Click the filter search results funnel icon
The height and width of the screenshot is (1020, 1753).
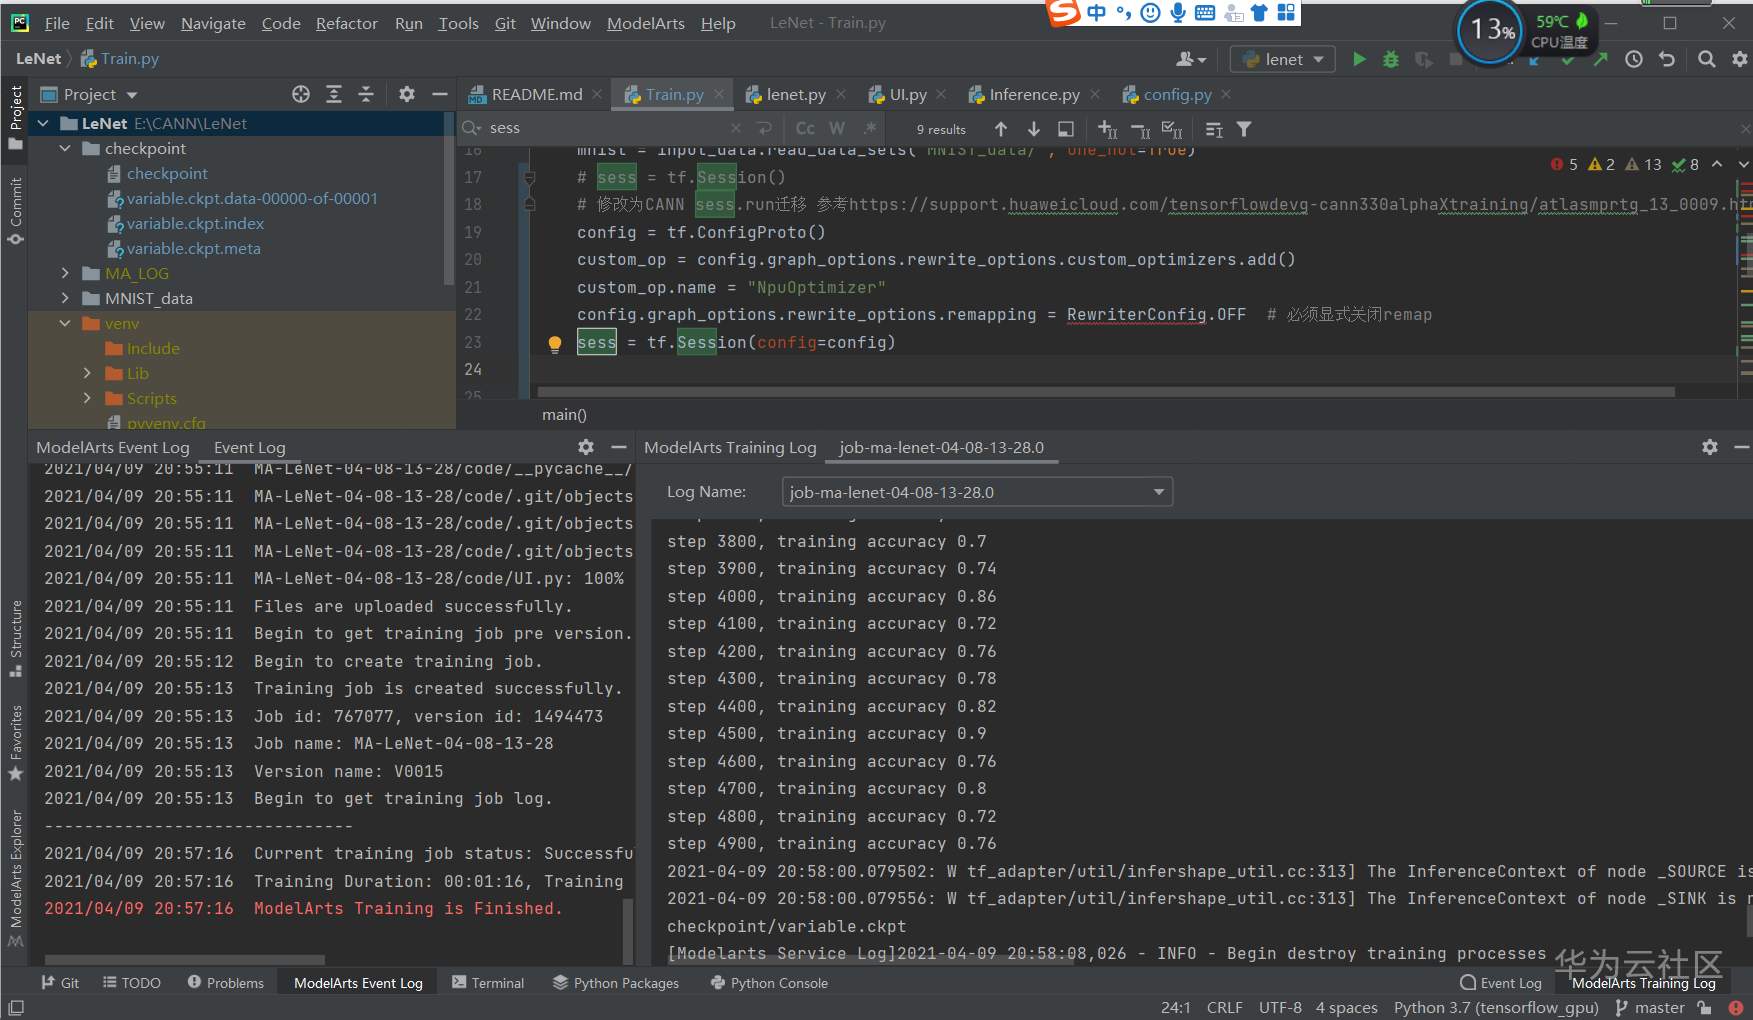[x=1244, y=129]
